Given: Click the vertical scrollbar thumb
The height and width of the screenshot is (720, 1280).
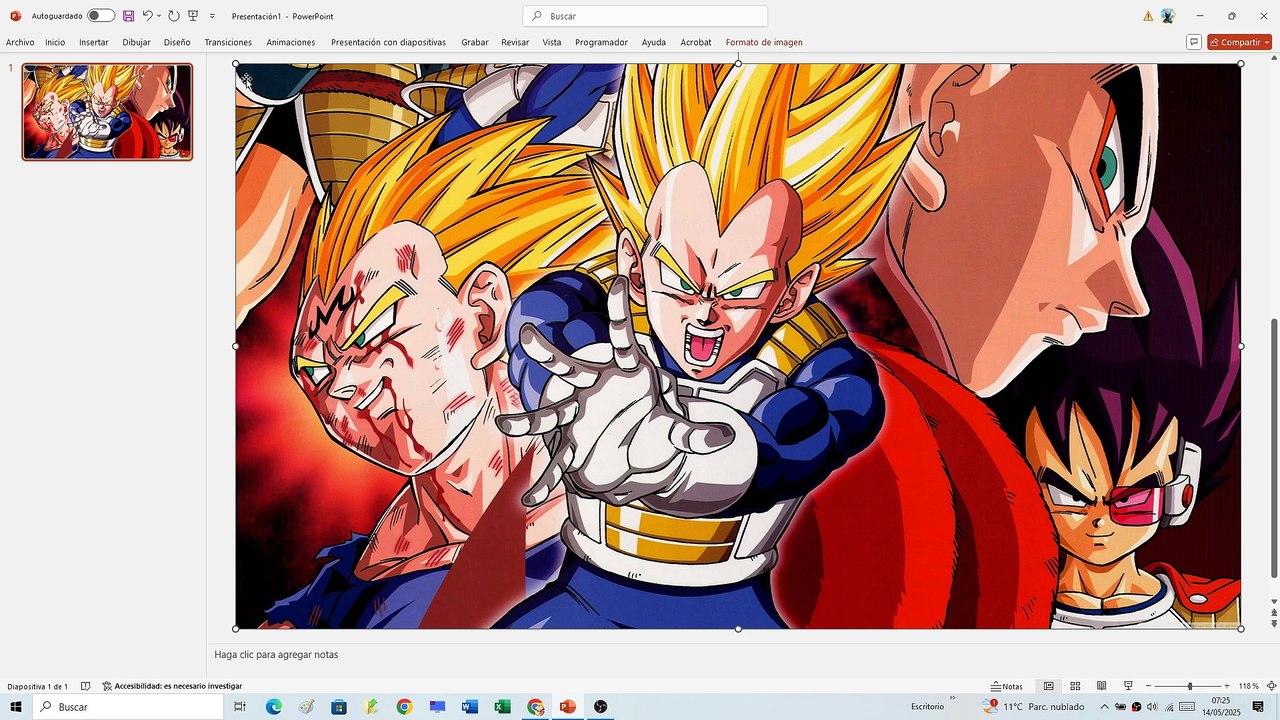Looking at the screenshot, I should click(x=1273, y=448).
